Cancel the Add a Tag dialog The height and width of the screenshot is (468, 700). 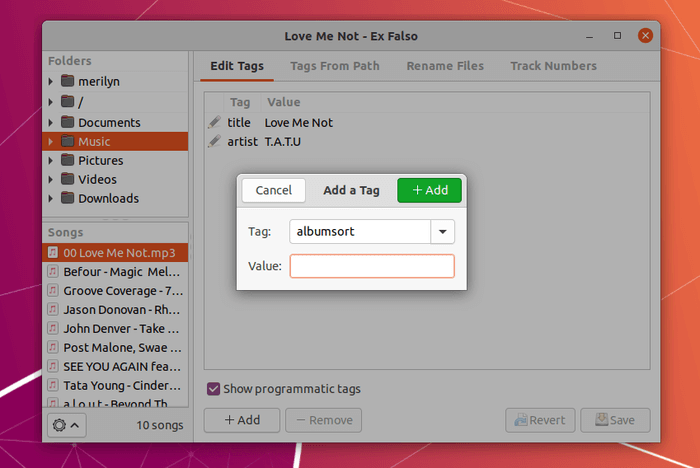274,190
